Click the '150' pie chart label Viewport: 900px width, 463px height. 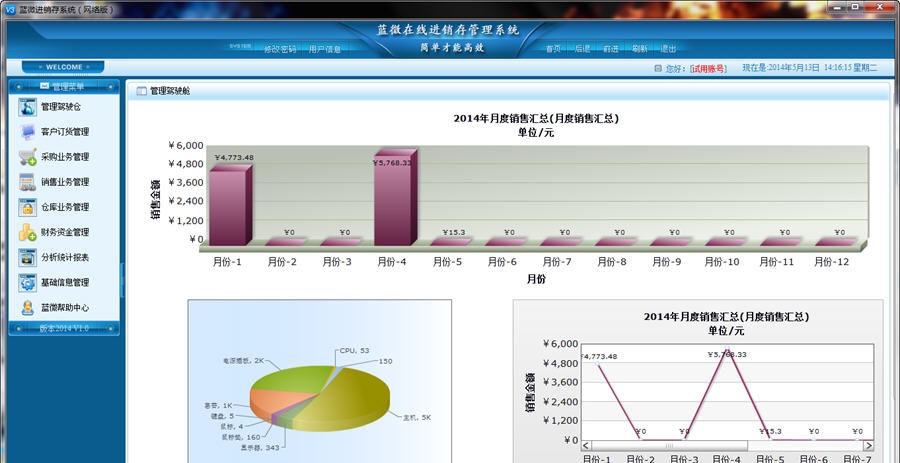pyautogui.click(x=385, y=361)
